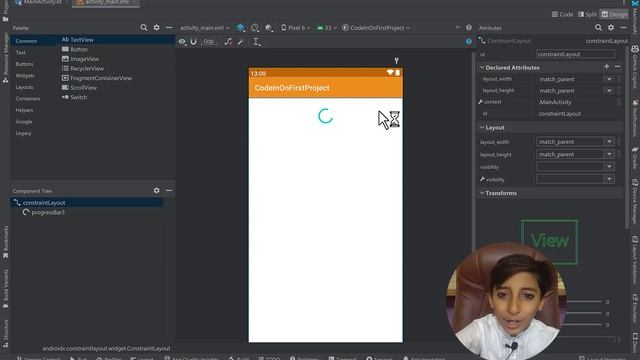Collapse Transforms section

(482, 193)
